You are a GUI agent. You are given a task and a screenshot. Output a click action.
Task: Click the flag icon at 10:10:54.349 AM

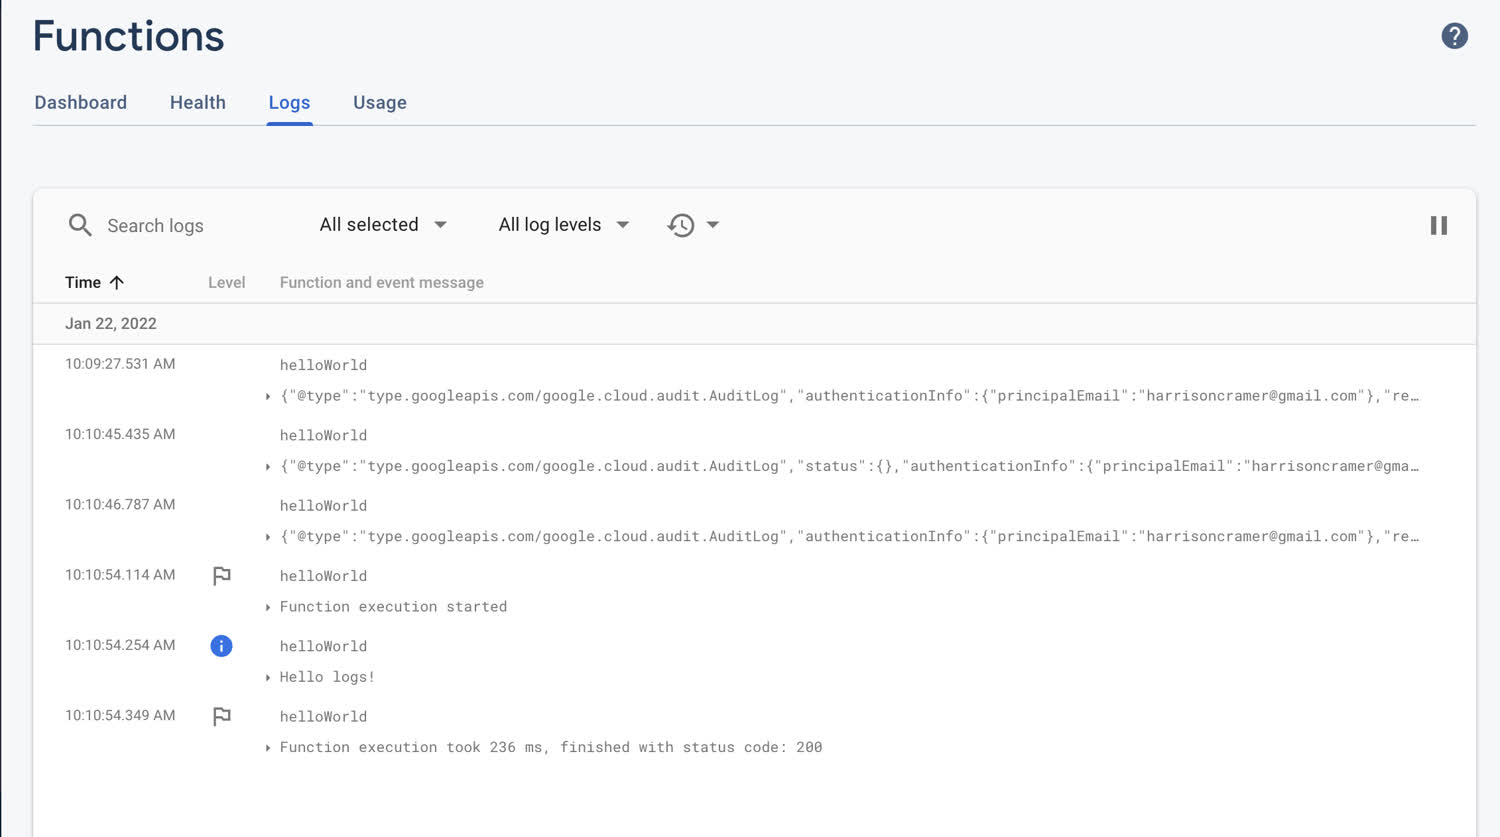point(222,716)
